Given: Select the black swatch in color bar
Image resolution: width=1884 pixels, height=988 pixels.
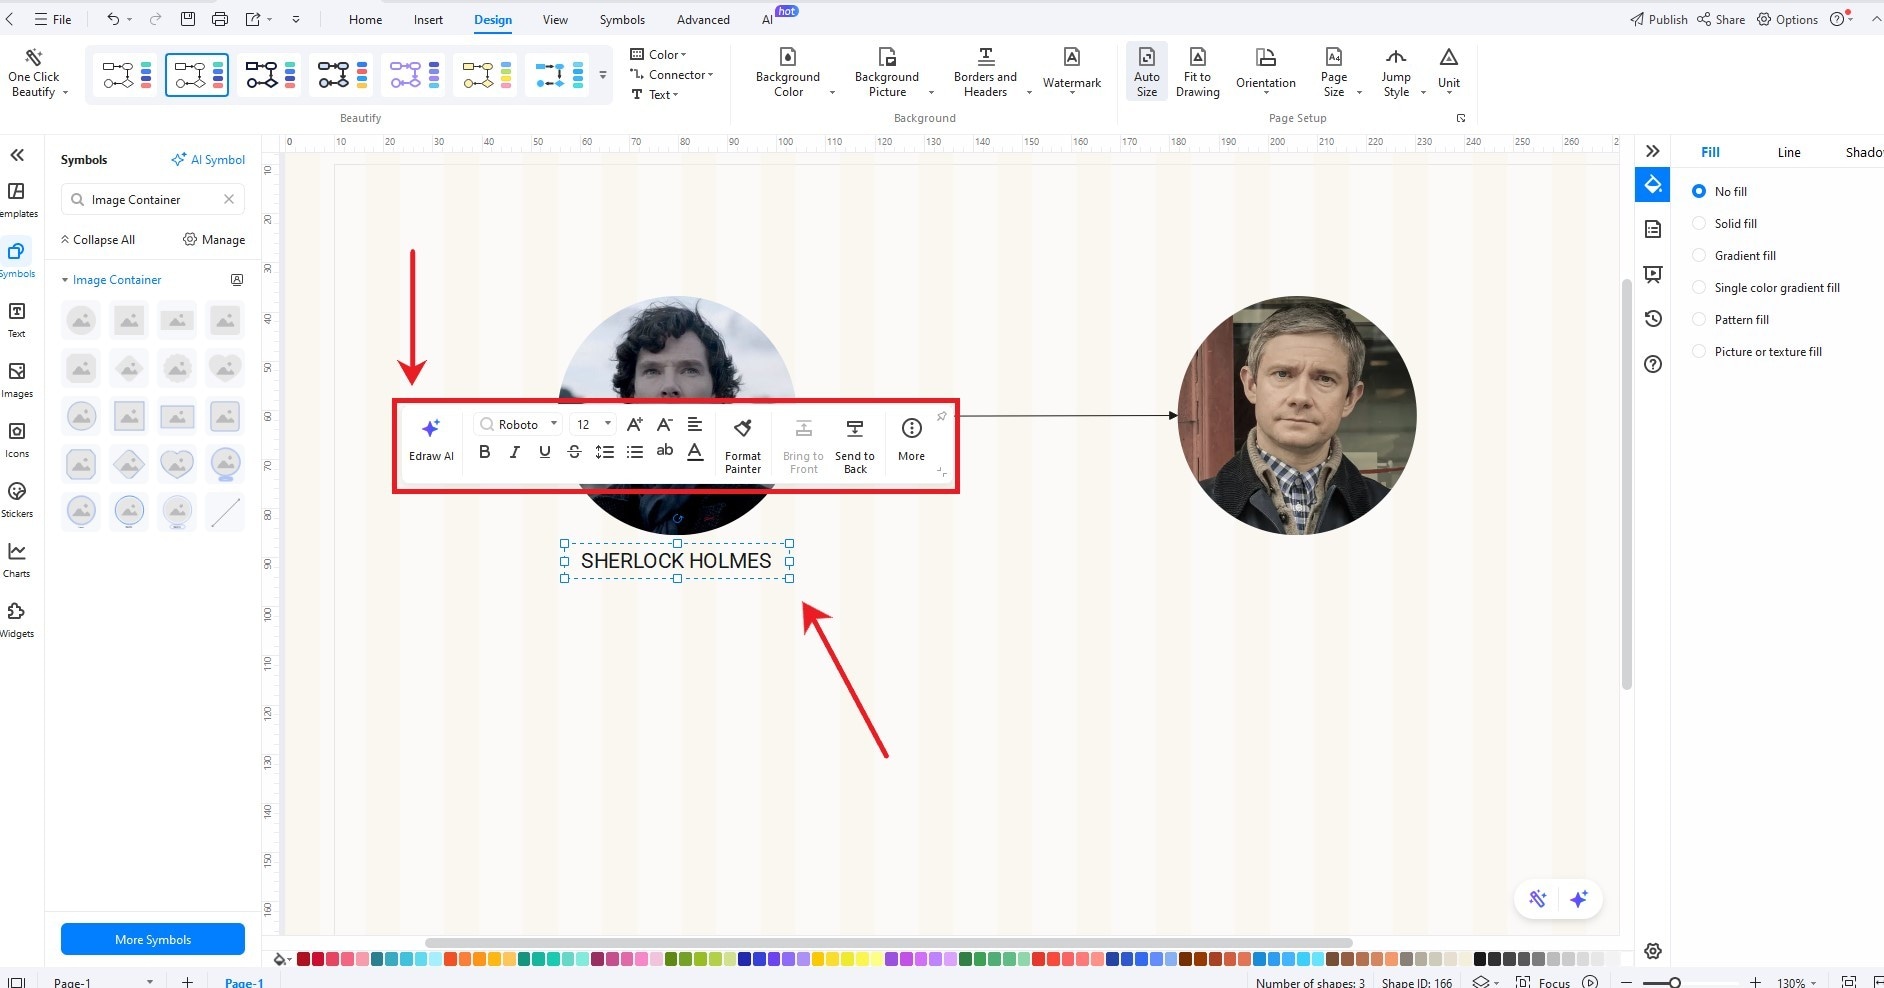Looking at the screenshot, I should (x=1480, y=959).
